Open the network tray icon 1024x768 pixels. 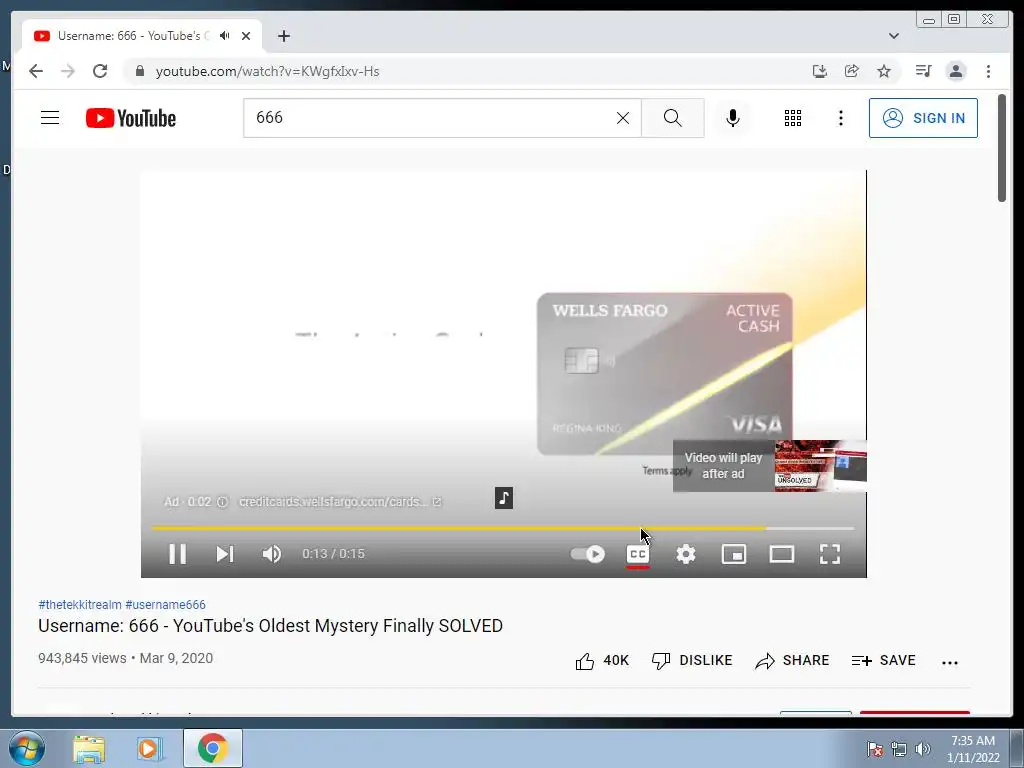(899, 749)
